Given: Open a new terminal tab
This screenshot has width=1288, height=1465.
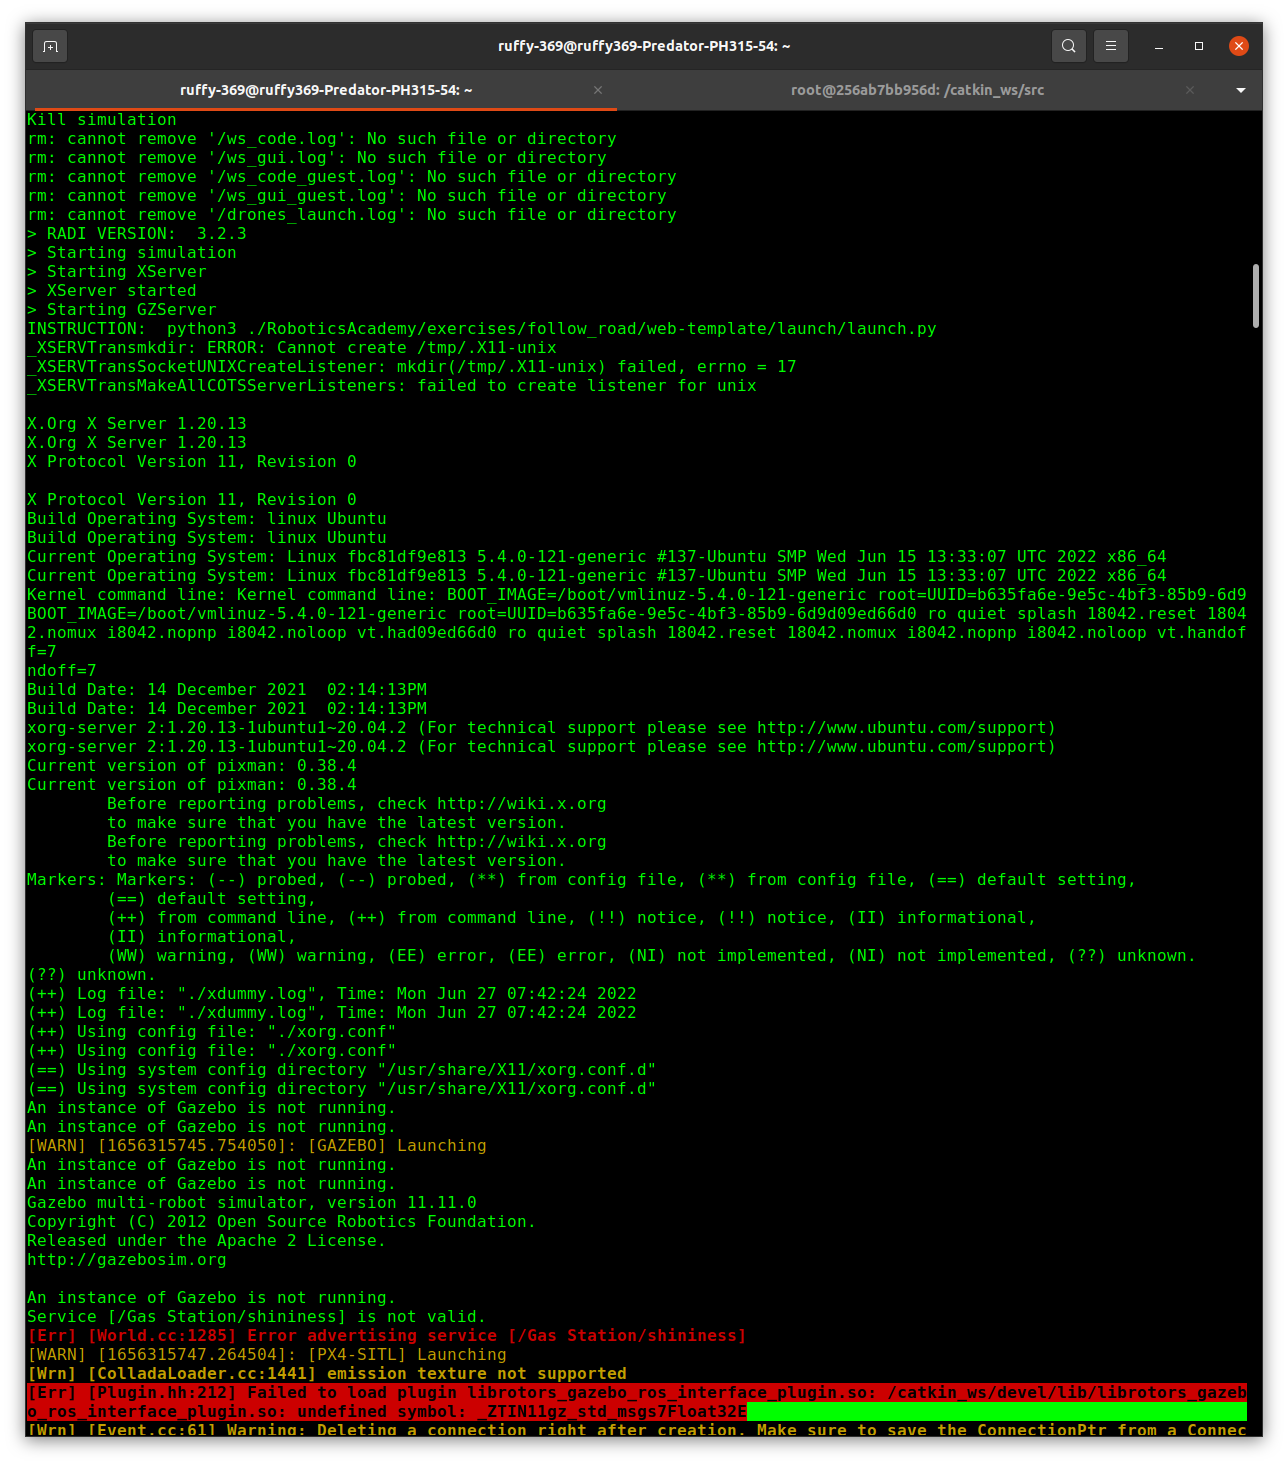Looking at the screenshot, I should coord(50,46).
